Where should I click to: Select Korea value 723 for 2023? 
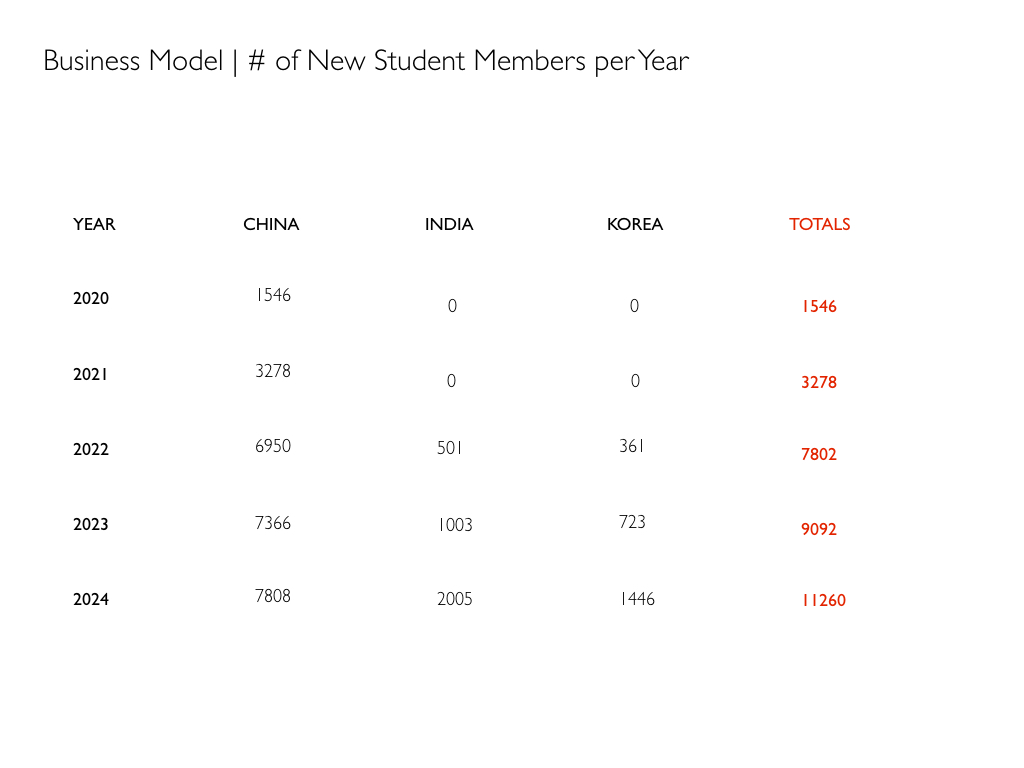(632, 522)
